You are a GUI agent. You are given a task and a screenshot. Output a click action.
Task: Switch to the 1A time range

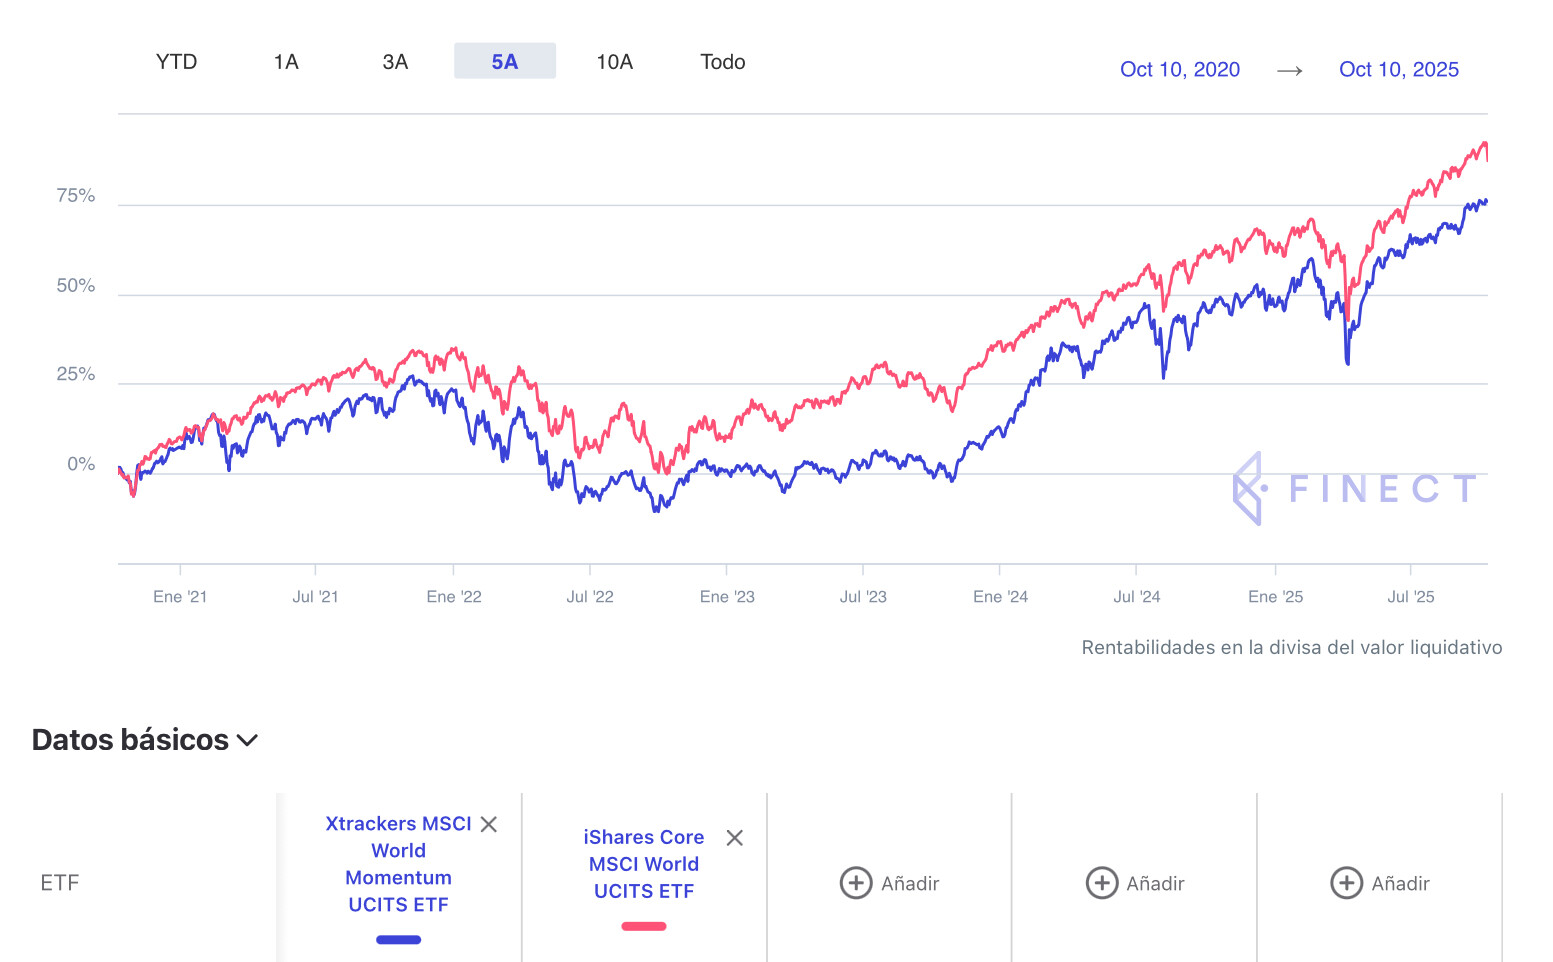pyautogui.click(x=286, y=62)
